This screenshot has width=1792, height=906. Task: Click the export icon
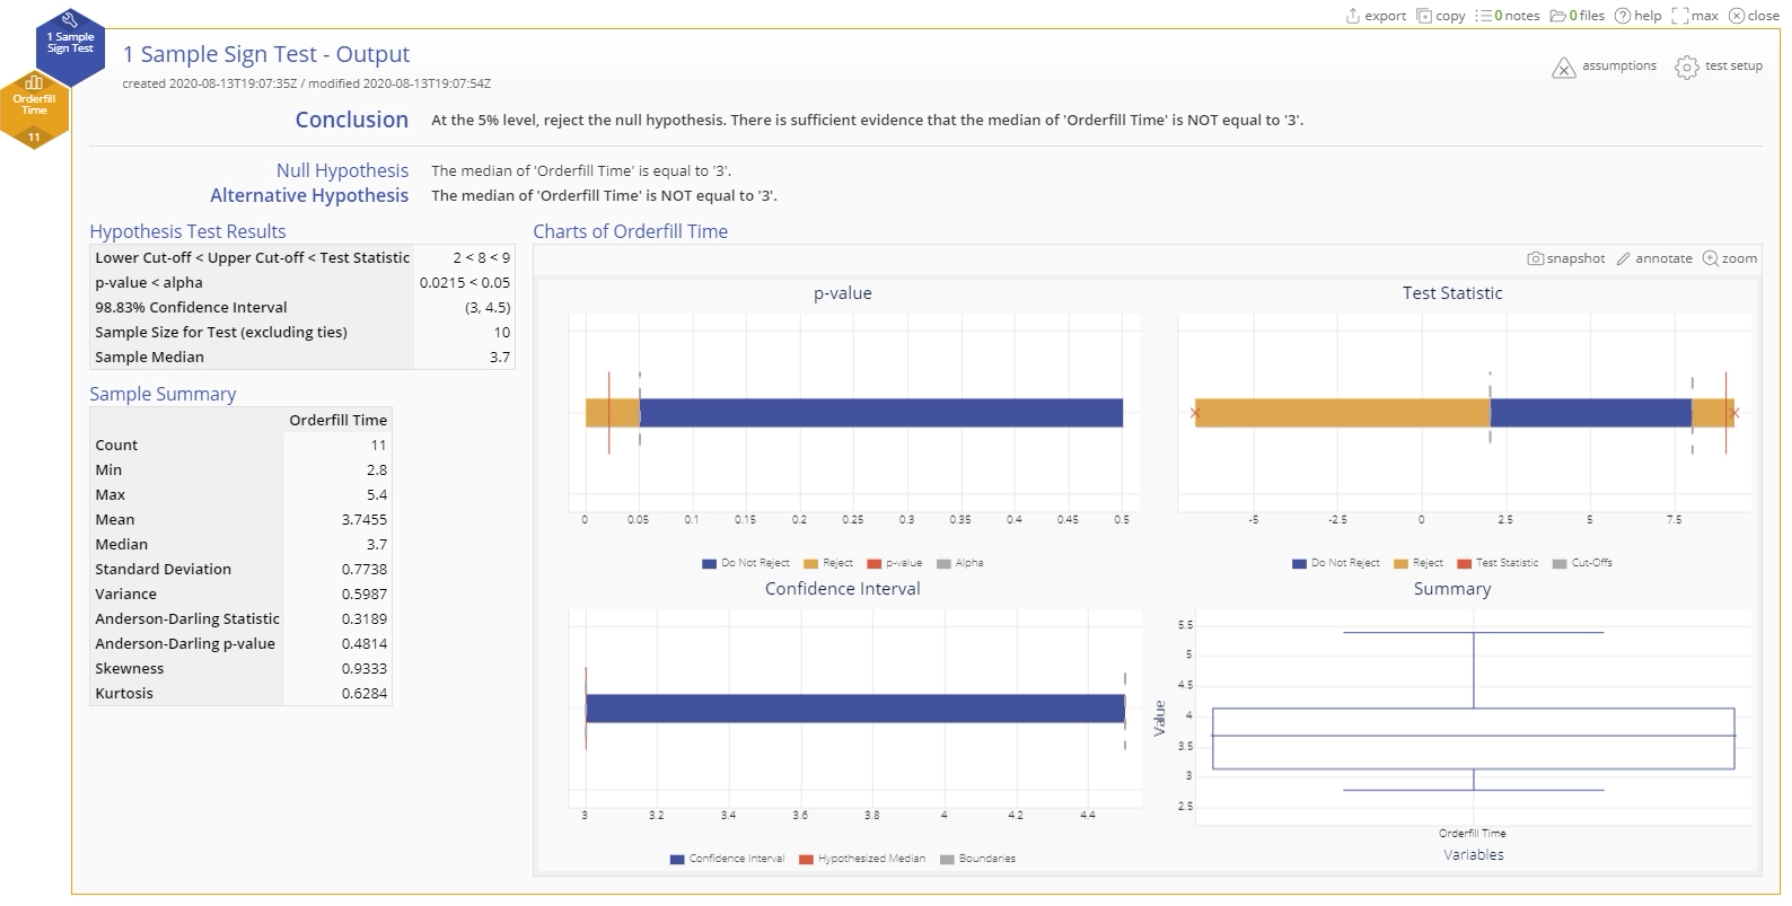coord(1353,15)
